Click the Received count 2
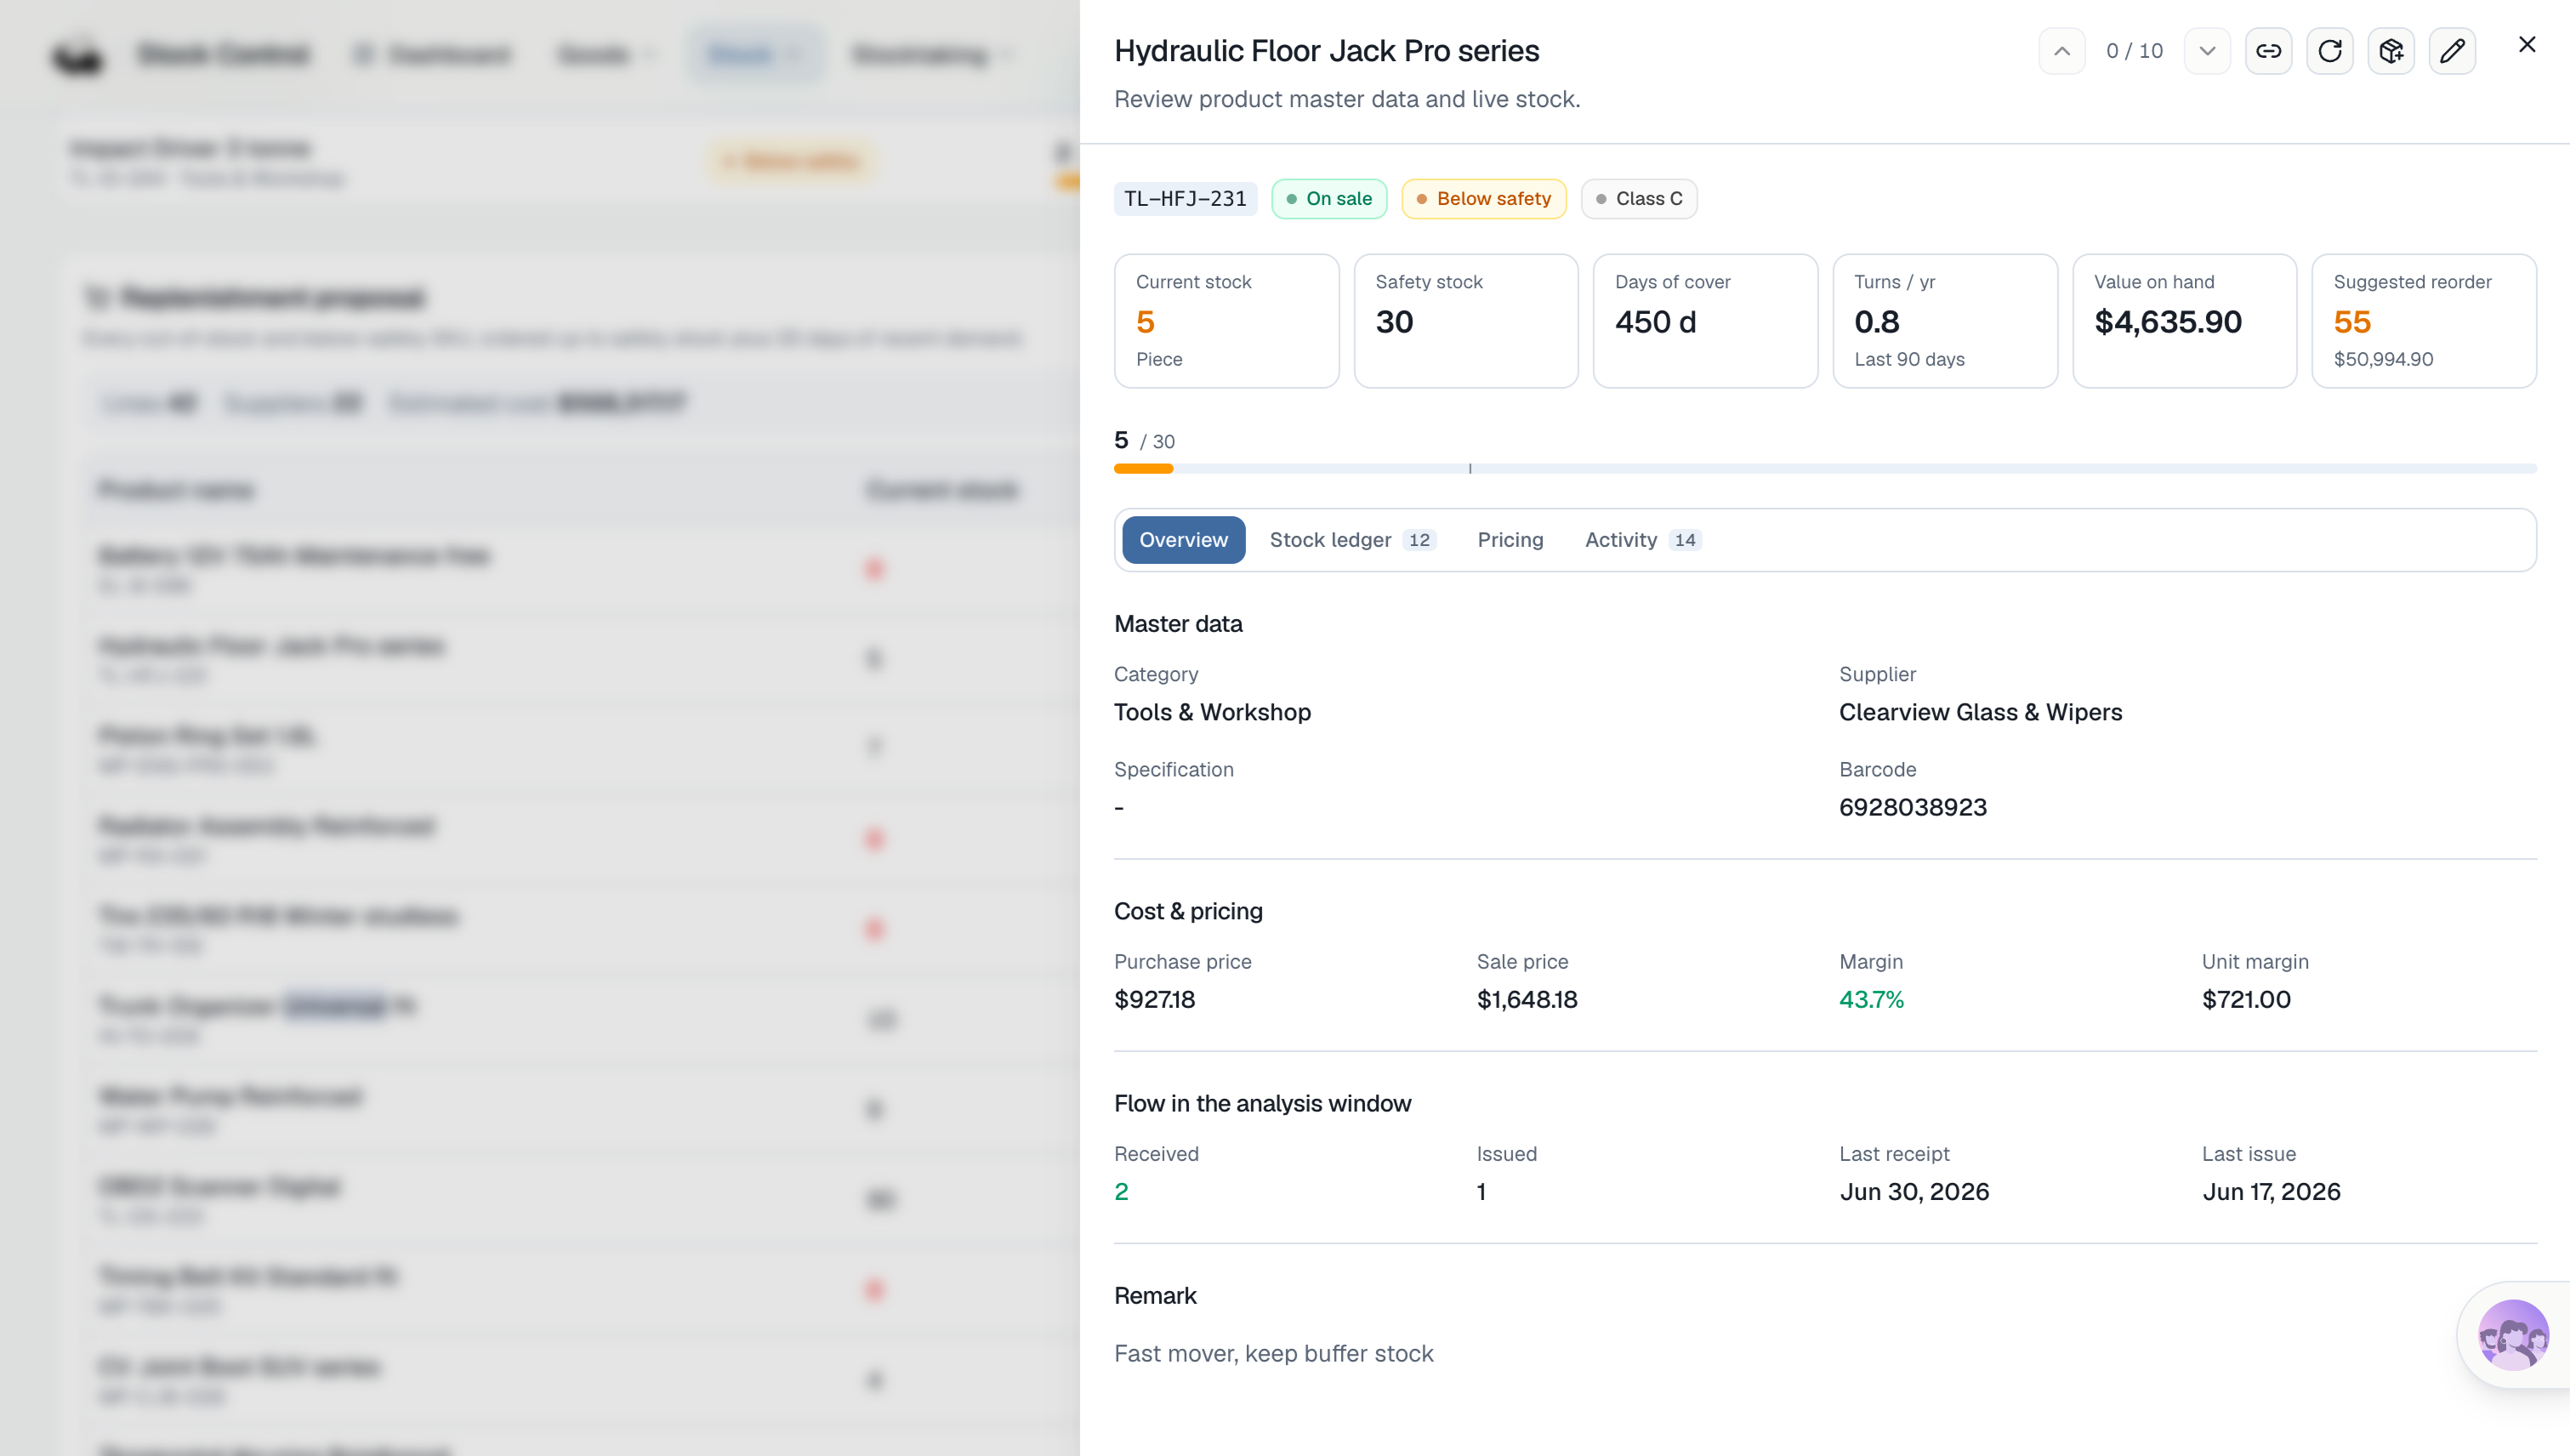2570x1456 pixels. pyautogui.click(x=1121, y=1191)
